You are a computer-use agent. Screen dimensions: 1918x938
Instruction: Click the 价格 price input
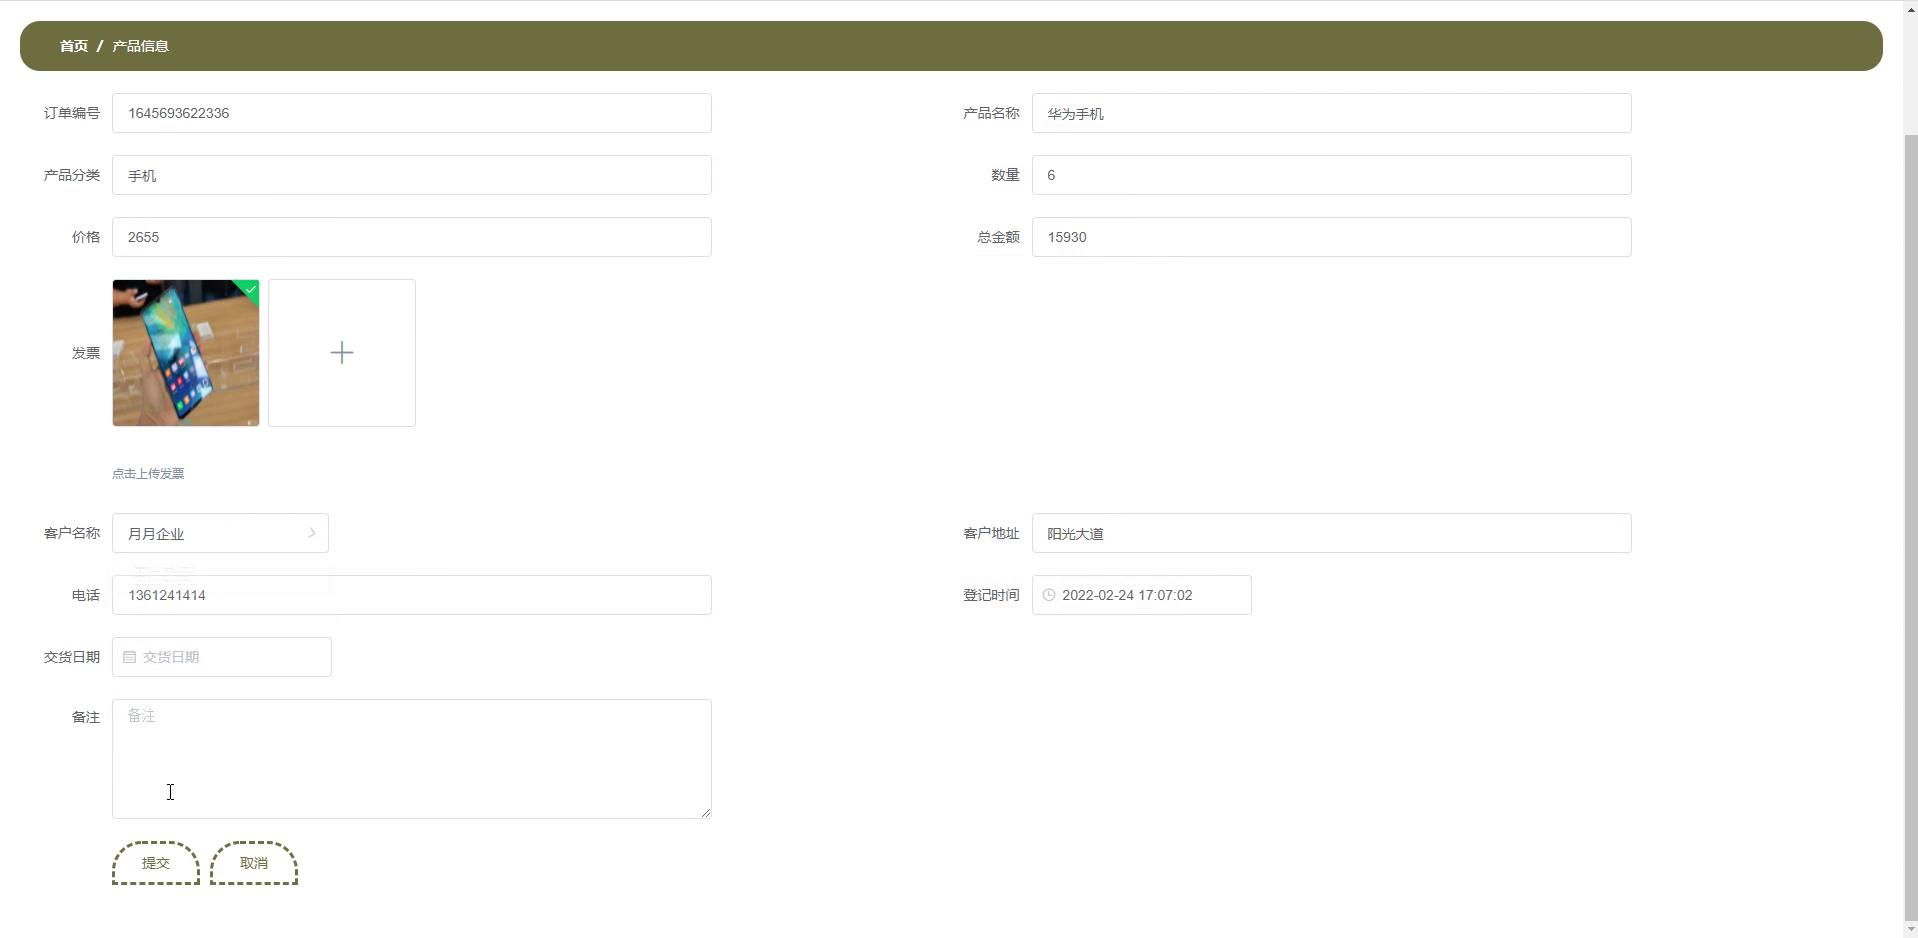coord(411,237)
